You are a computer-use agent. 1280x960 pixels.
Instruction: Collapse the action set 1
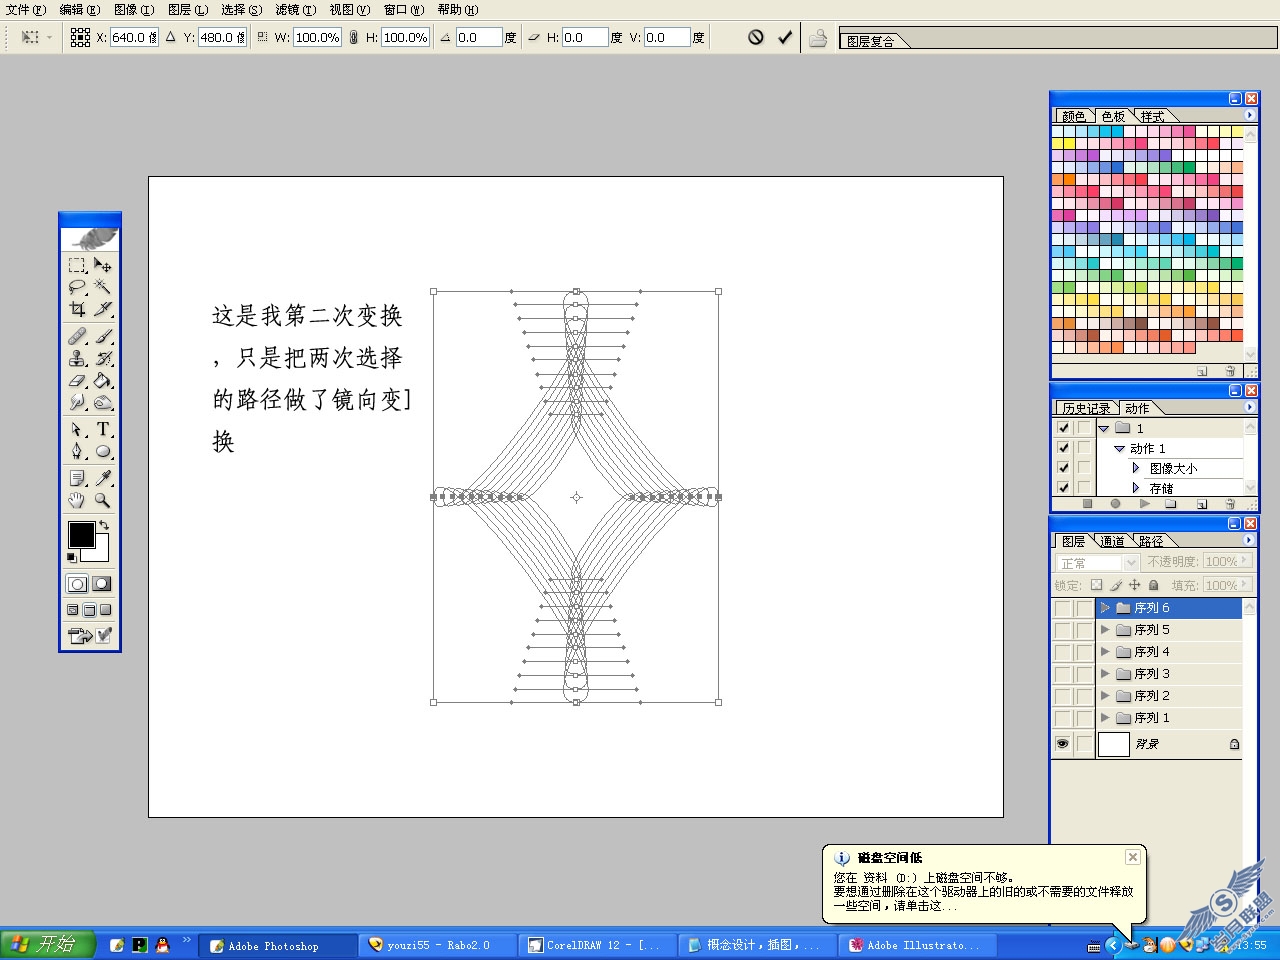[1104, 428]
